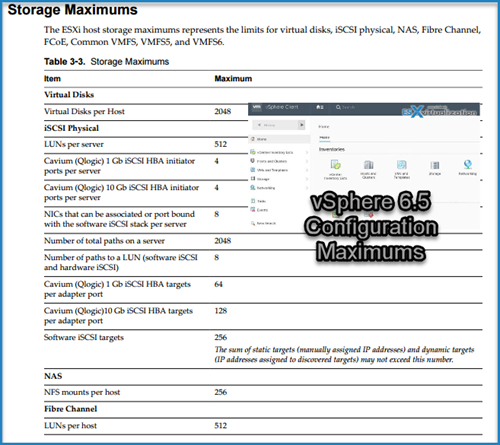
Task: Click 8 value for paths to a LUN
Action: tap(217, 257)
